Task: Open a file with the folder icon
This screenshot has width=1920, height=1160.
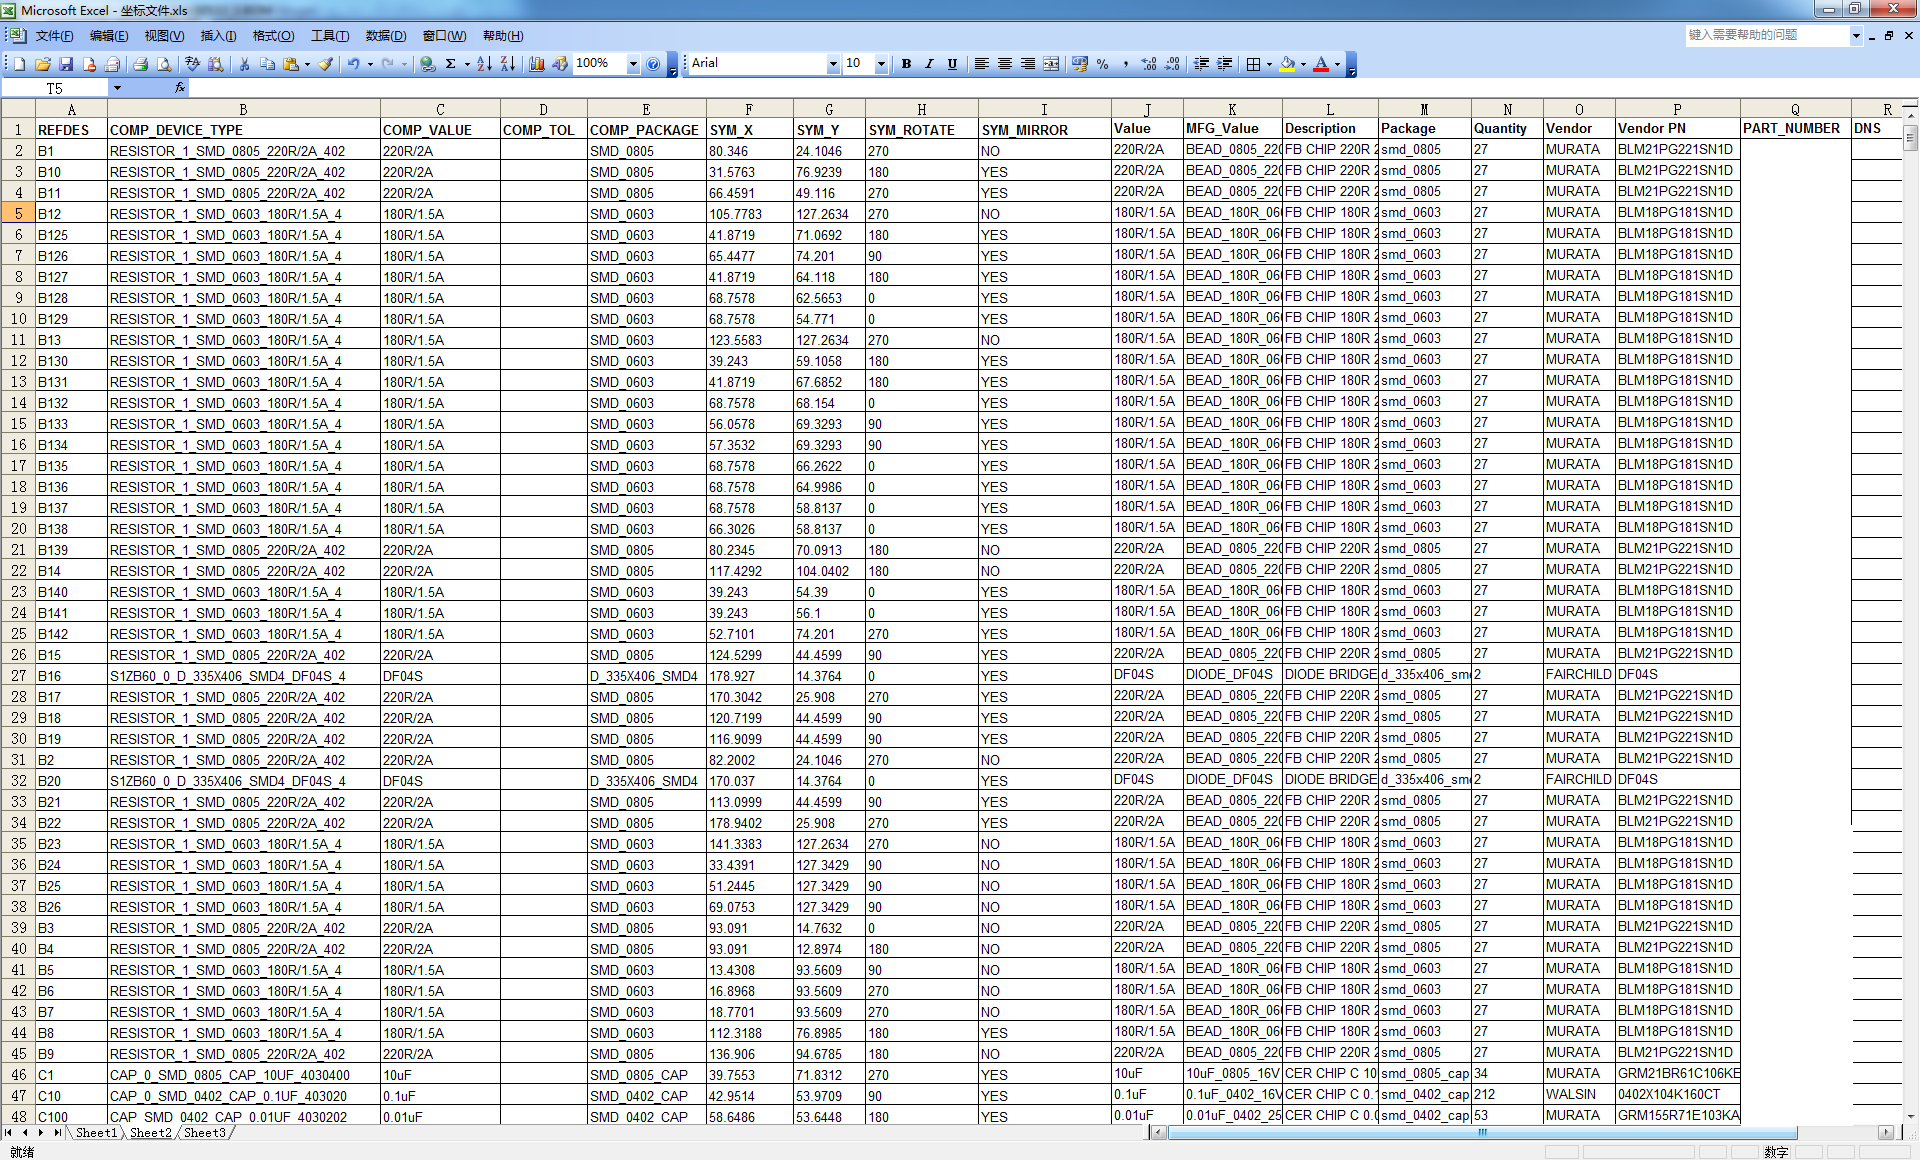Action: click(42, 64)
